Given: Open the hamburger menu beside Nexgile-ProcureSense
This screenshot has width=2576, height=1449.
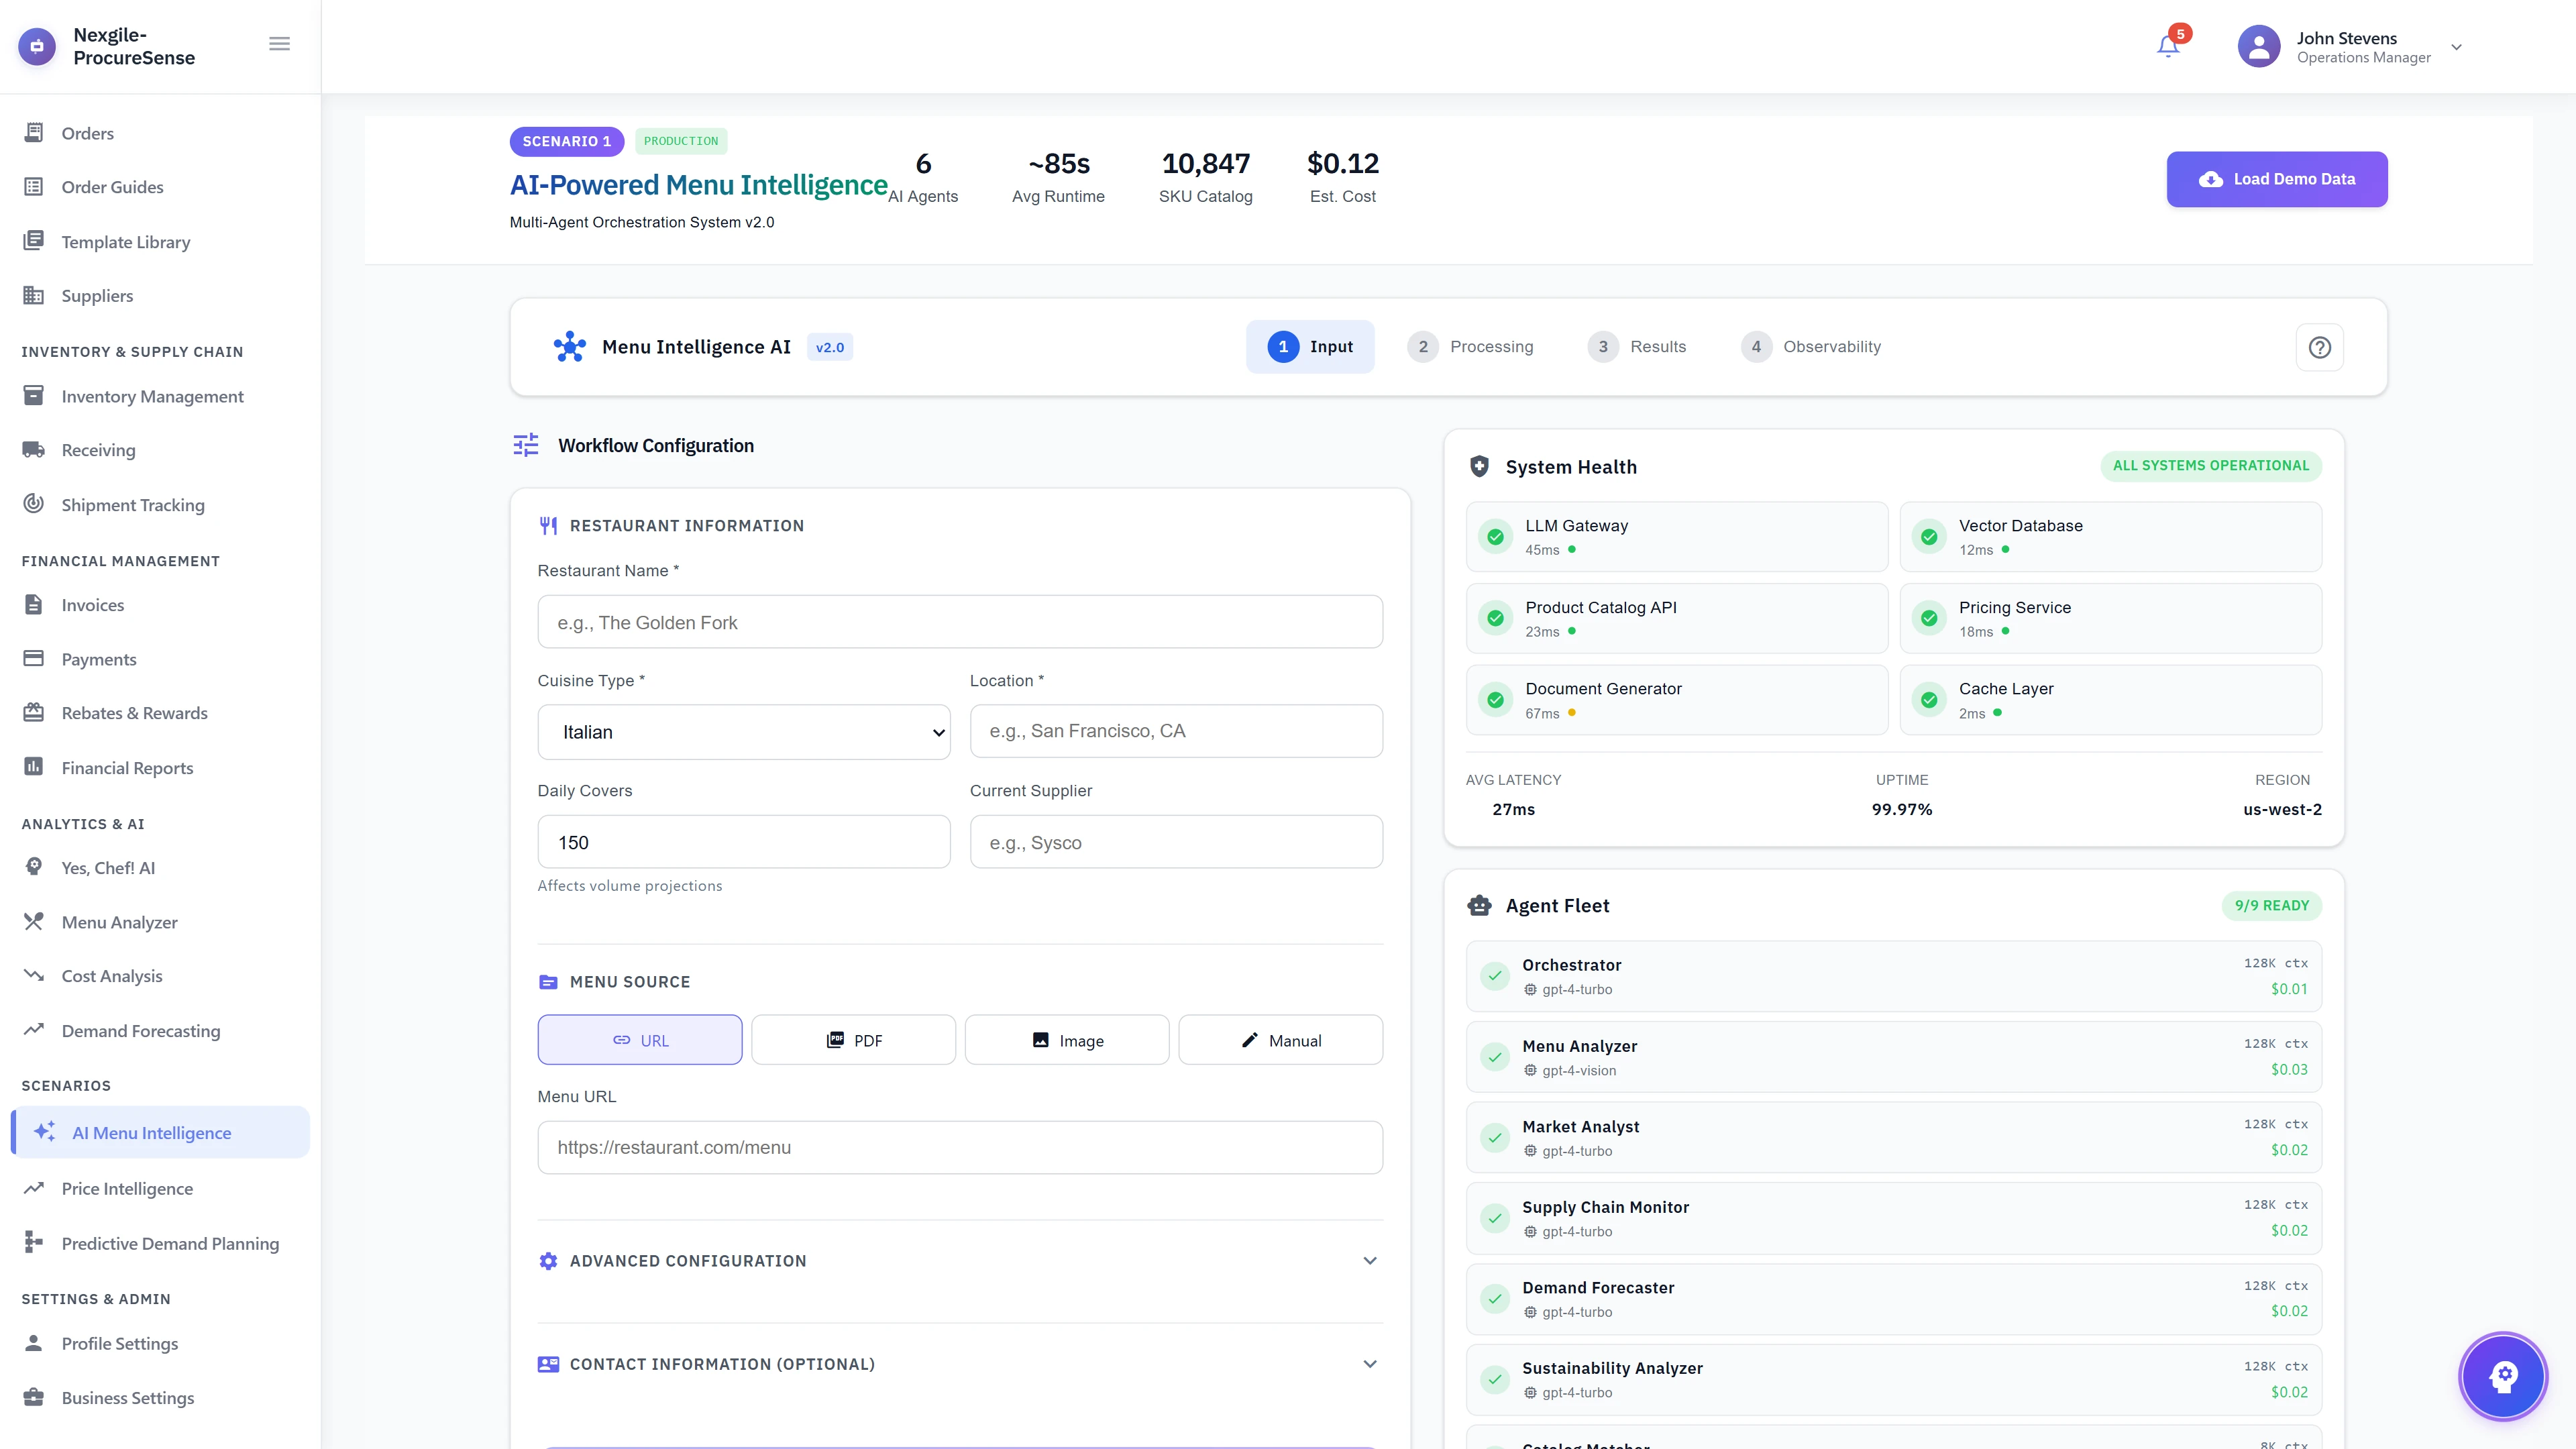Looking at the screenshot, I should coord(279,43).
